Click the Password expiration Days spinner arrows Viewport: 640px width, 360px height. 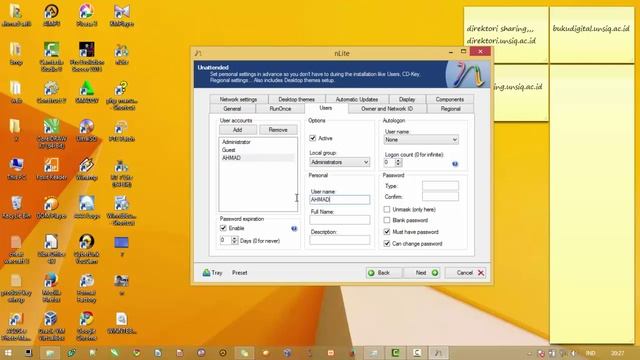coord(234,240)
